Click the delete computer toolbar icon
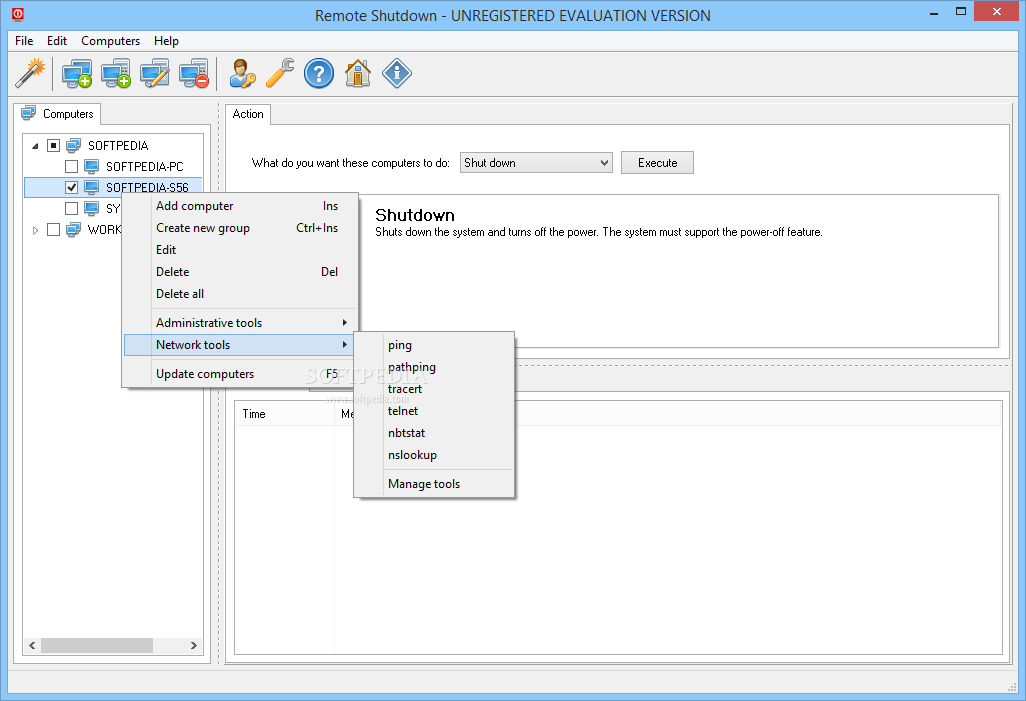1026x701 pixels. click(x=194, y=73)
